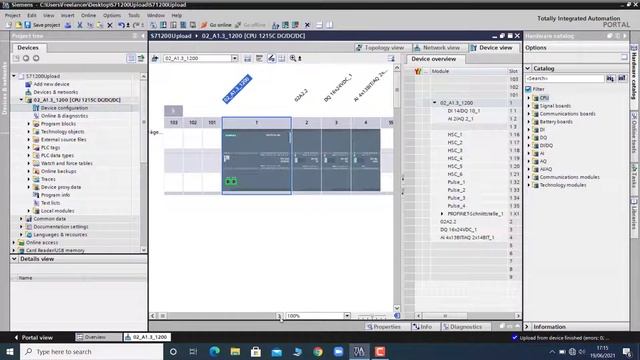Open File Explorer from taskbar
640x360 pixels.
235,351
